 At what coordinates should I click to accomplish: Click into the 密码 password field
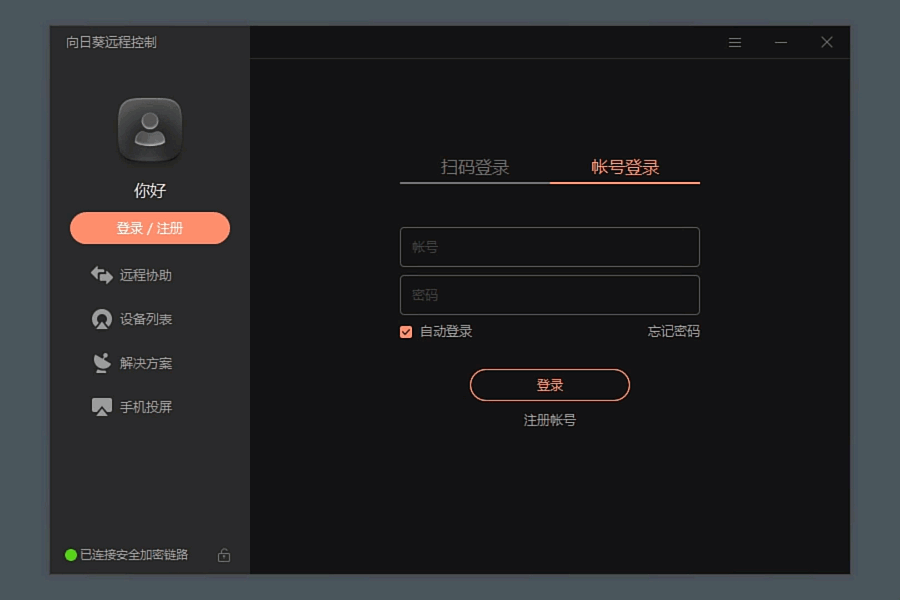click(550, 295)
